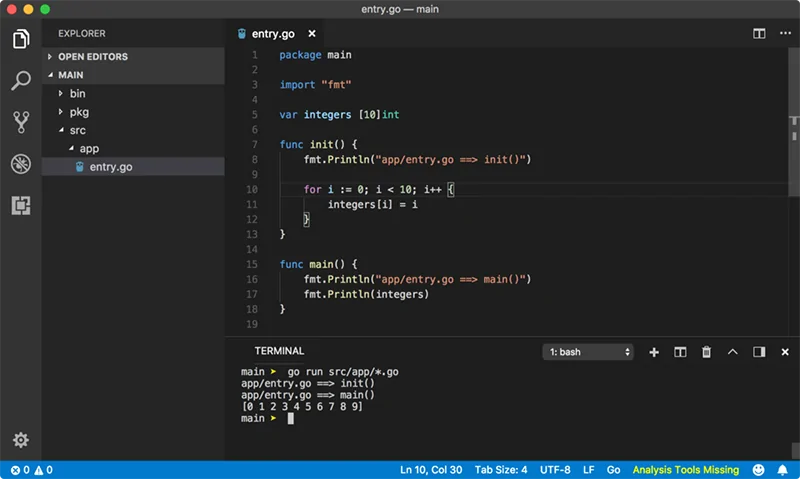Viewport: 800px width, 479px height.
Task: Open the 1: bash terminal dropdown
Action: click(x=588, y=352)
